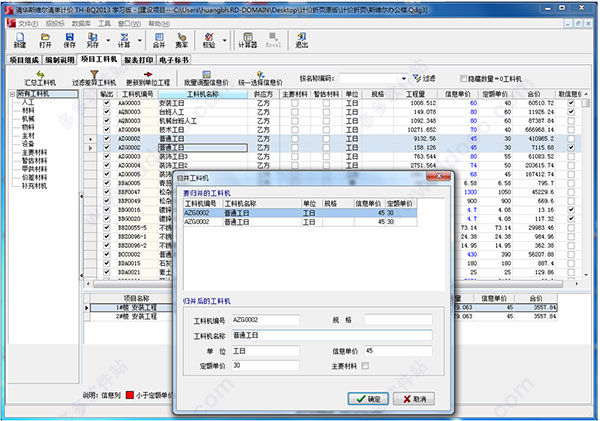Close the 归并工料机 dialog with its X button
The image size is (600, 421).
tap(438, 176)
